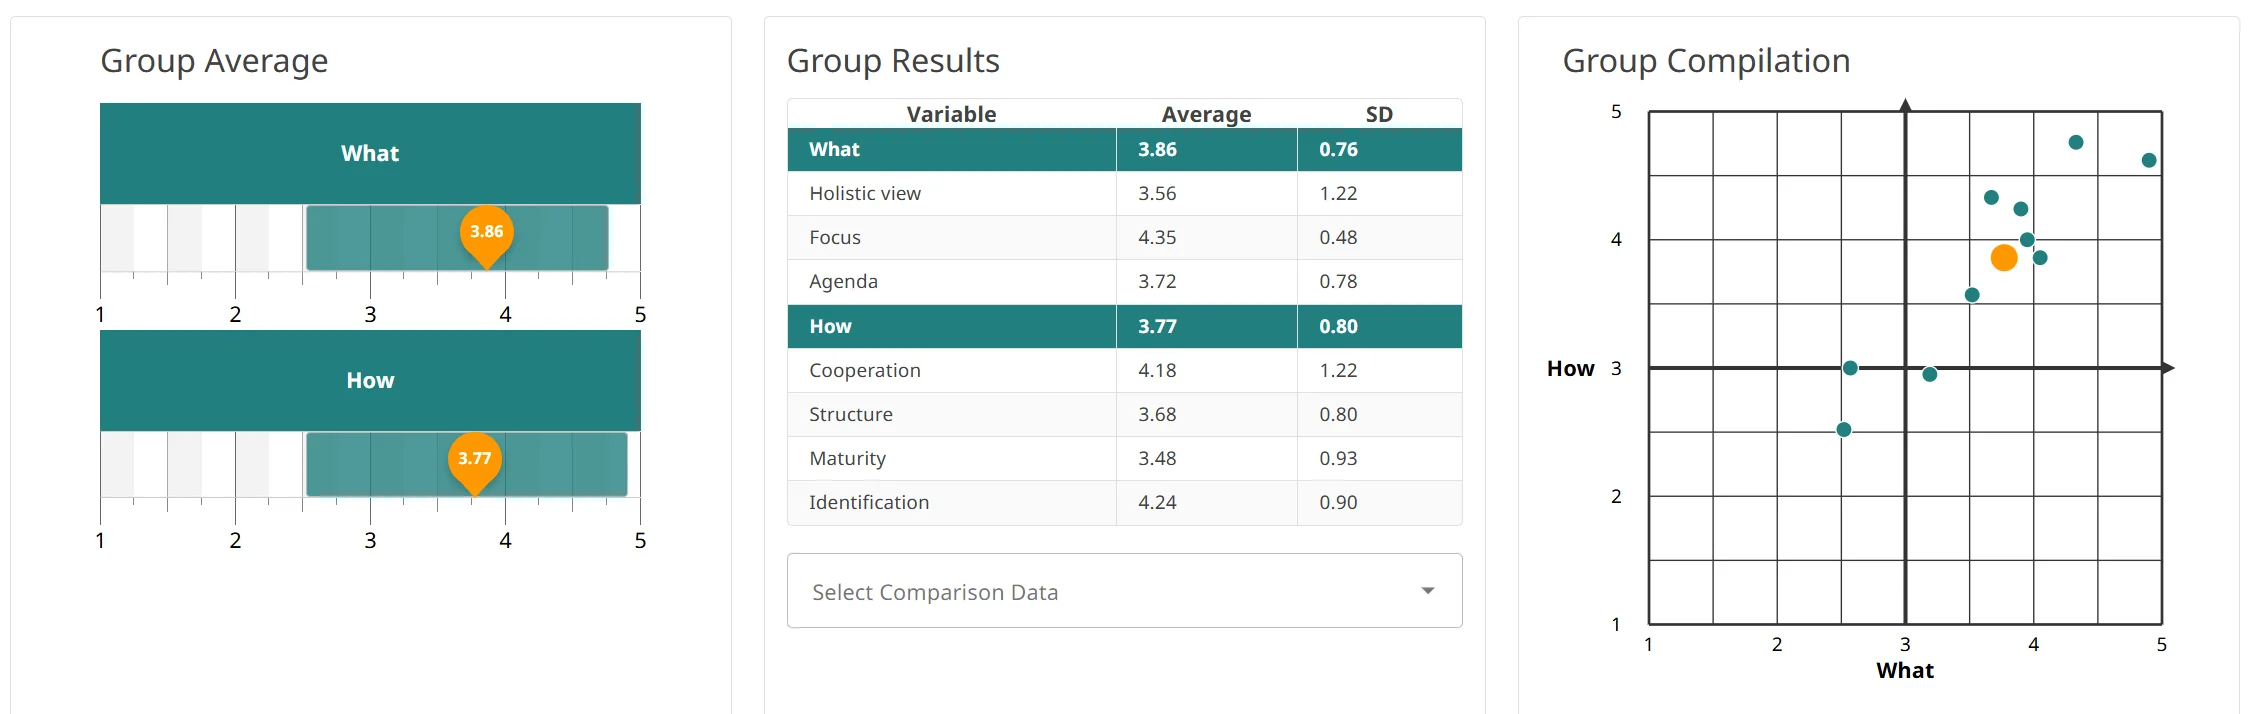Image resolution: width=2252 pixels, height=714 pixels.
Task: Select the Cooperation table row
Action: click(x=1124, y=371)
